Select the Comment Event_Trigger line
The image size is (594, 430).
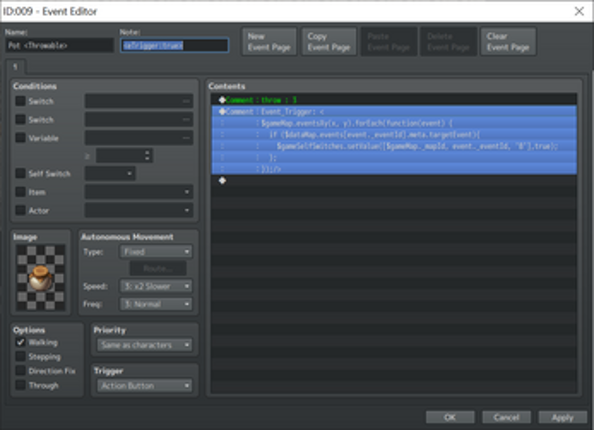394,111
